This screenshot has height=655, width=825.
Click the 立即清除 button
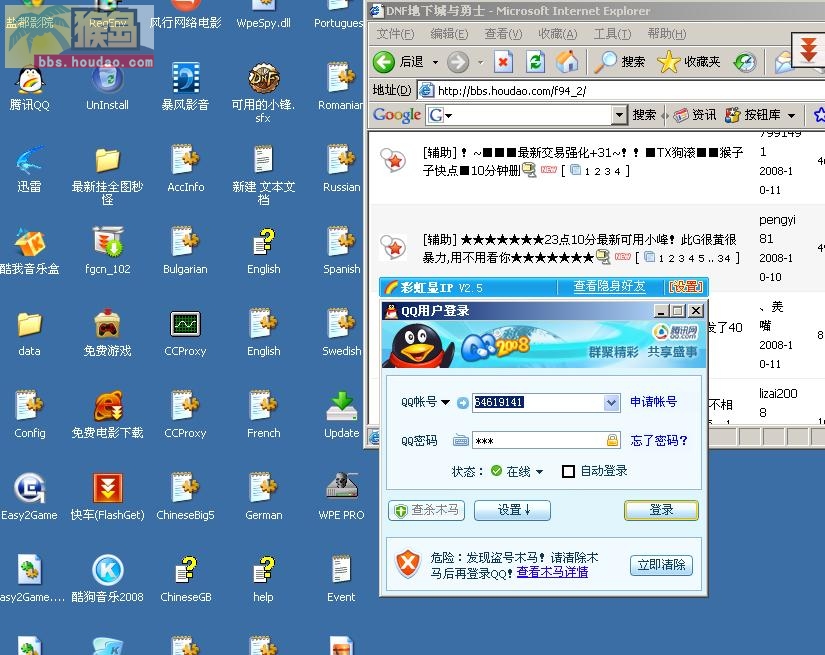pyautogui.click(x=661, y=565)
